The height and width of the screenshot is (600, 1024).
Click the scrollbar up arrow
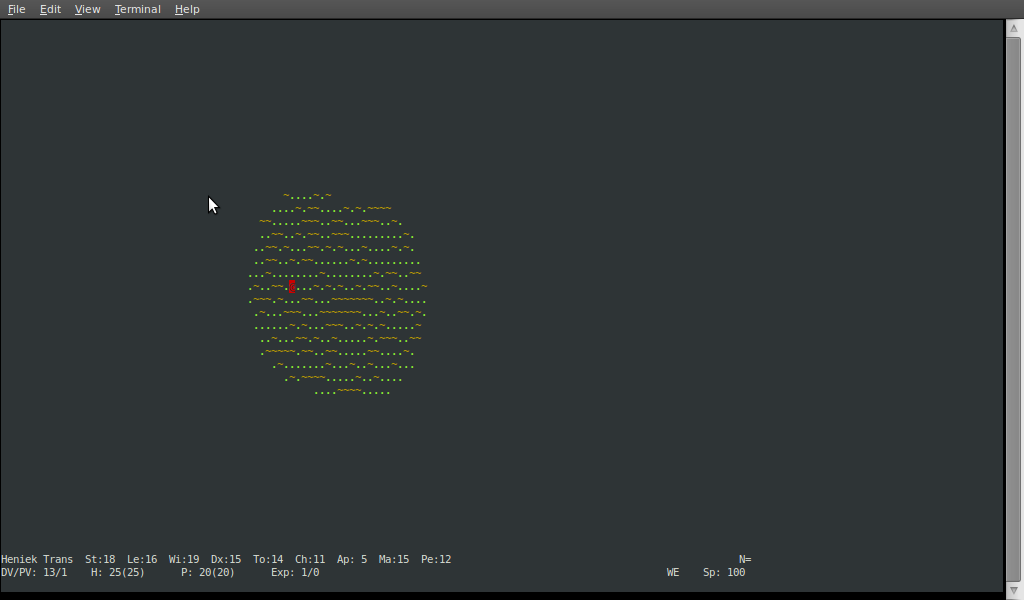pyautogui.click(x=1014, y=28)
